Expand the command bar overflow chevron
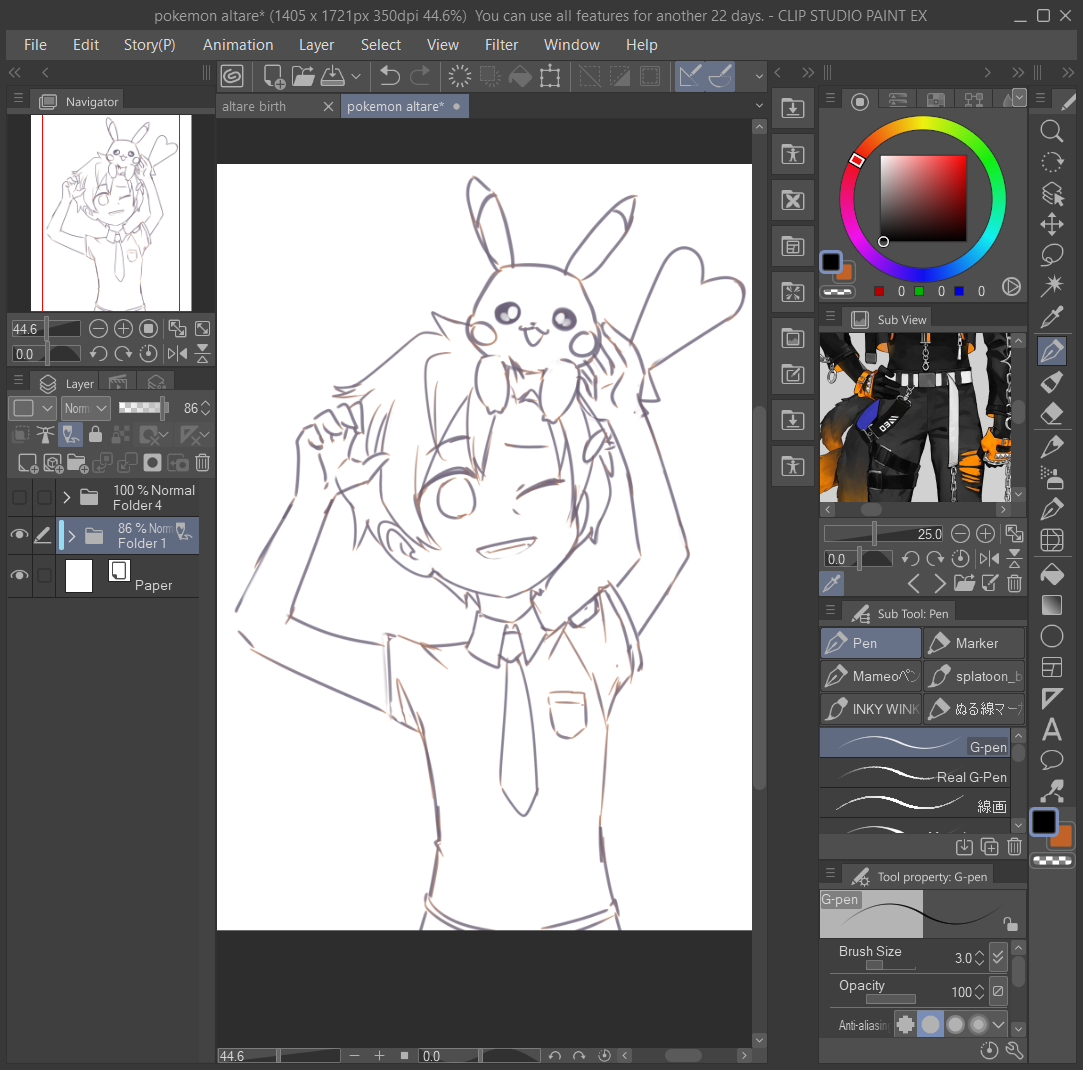Screen dimensions: 1083x1070 point(759,76)
